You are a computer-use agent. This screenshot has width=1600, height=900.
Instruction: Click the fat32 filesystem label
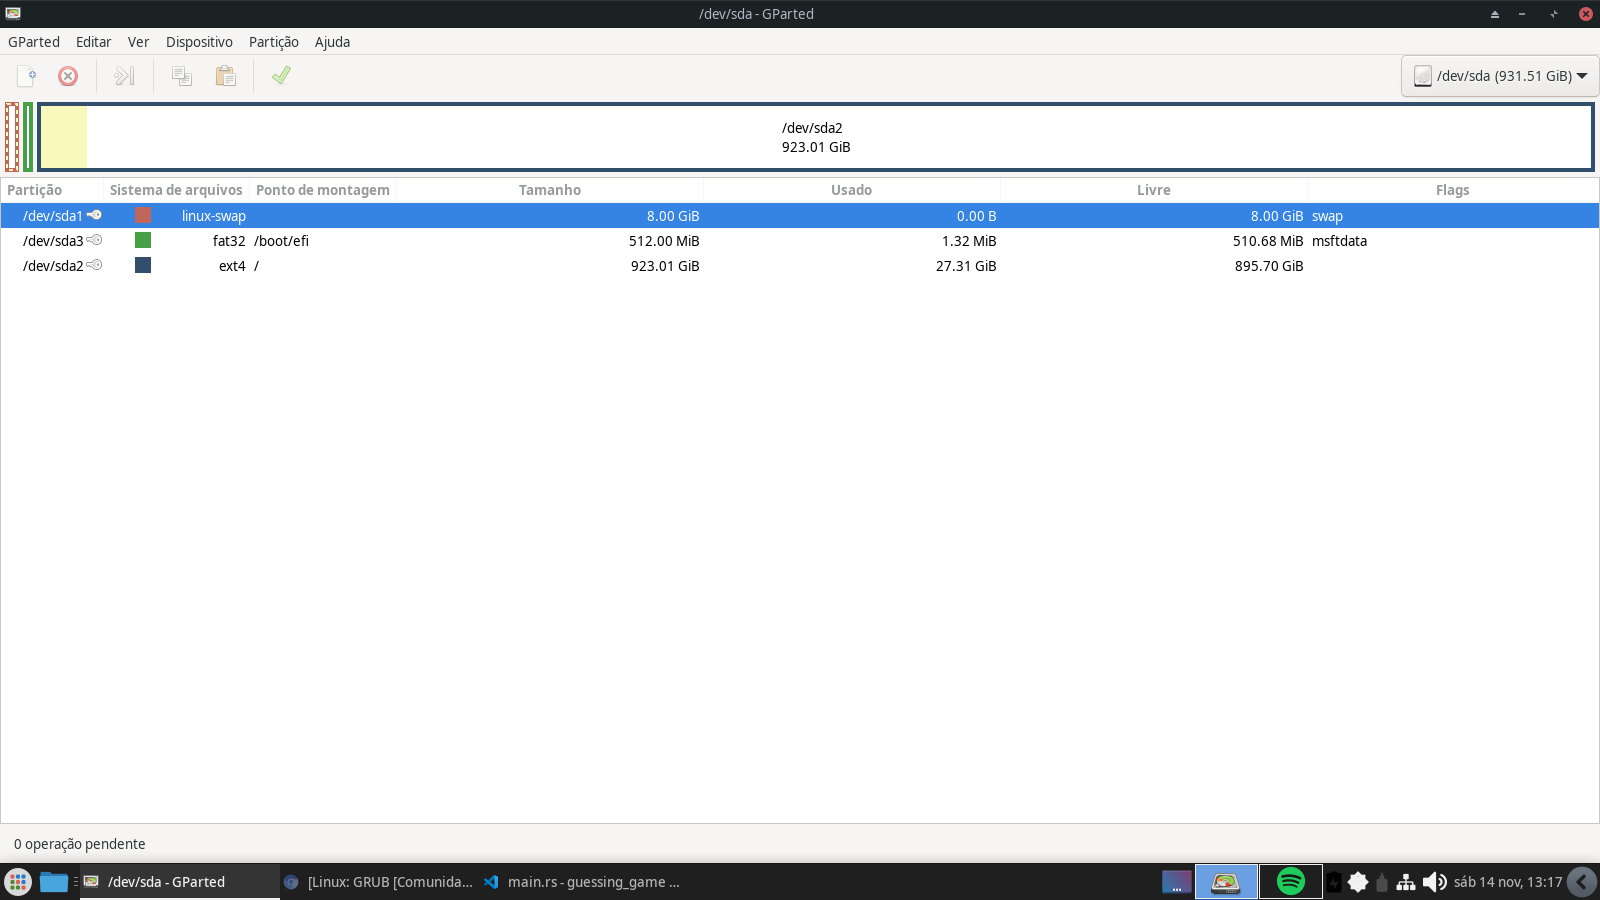229,241
